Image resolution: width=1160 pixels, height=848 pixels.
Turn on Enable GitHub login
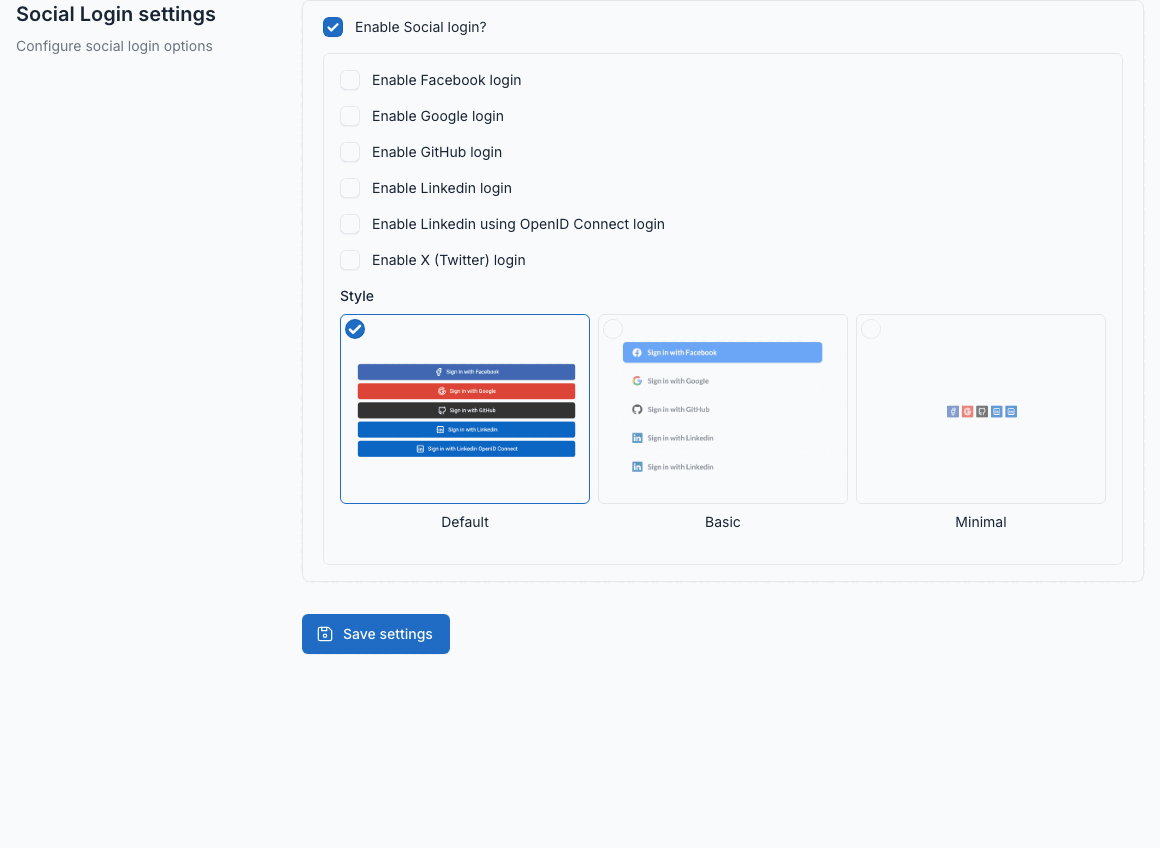point(350,152)
